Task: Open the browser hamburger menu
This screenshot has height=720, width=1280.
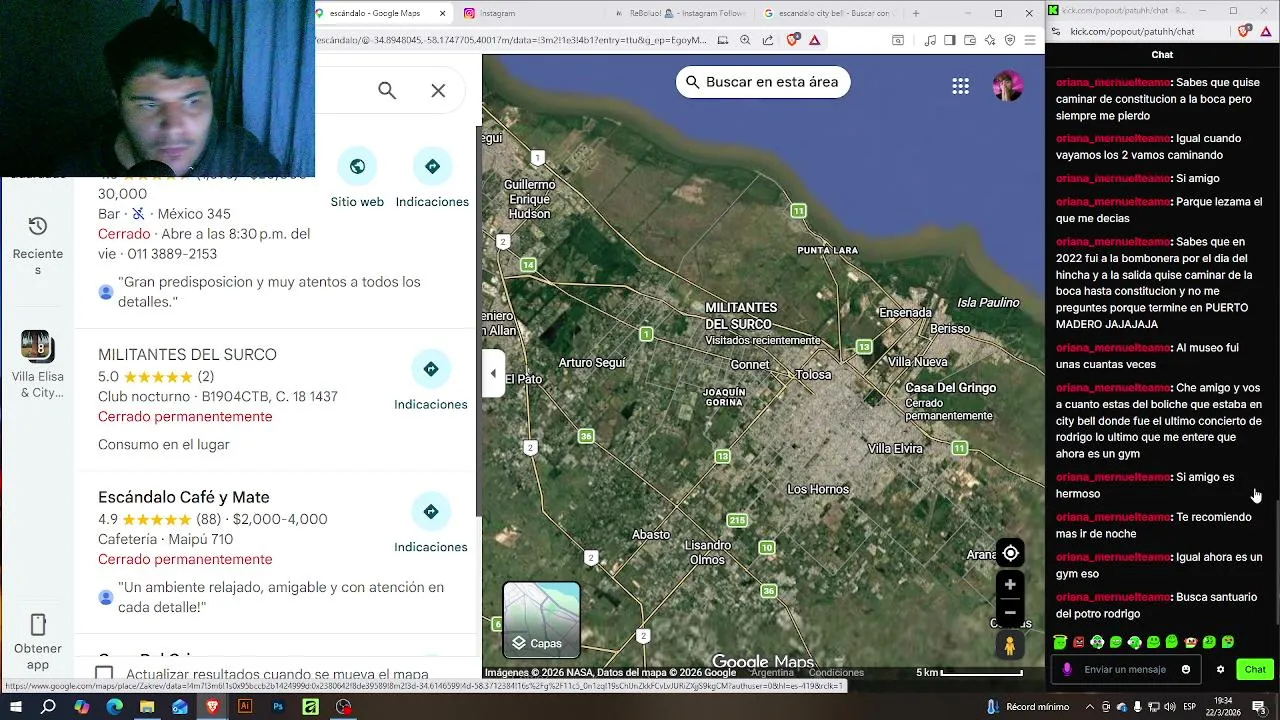Action: click(x=1030, y=40)
